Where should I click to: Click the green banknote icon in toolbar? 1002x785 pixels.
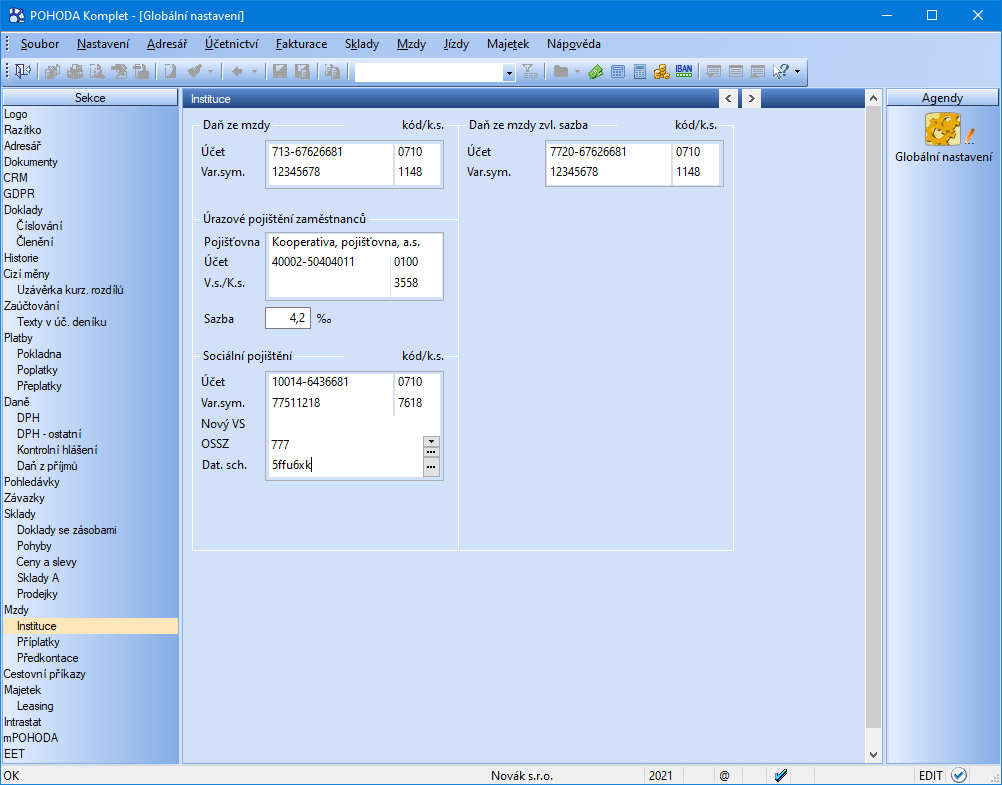tap(596, 72)
